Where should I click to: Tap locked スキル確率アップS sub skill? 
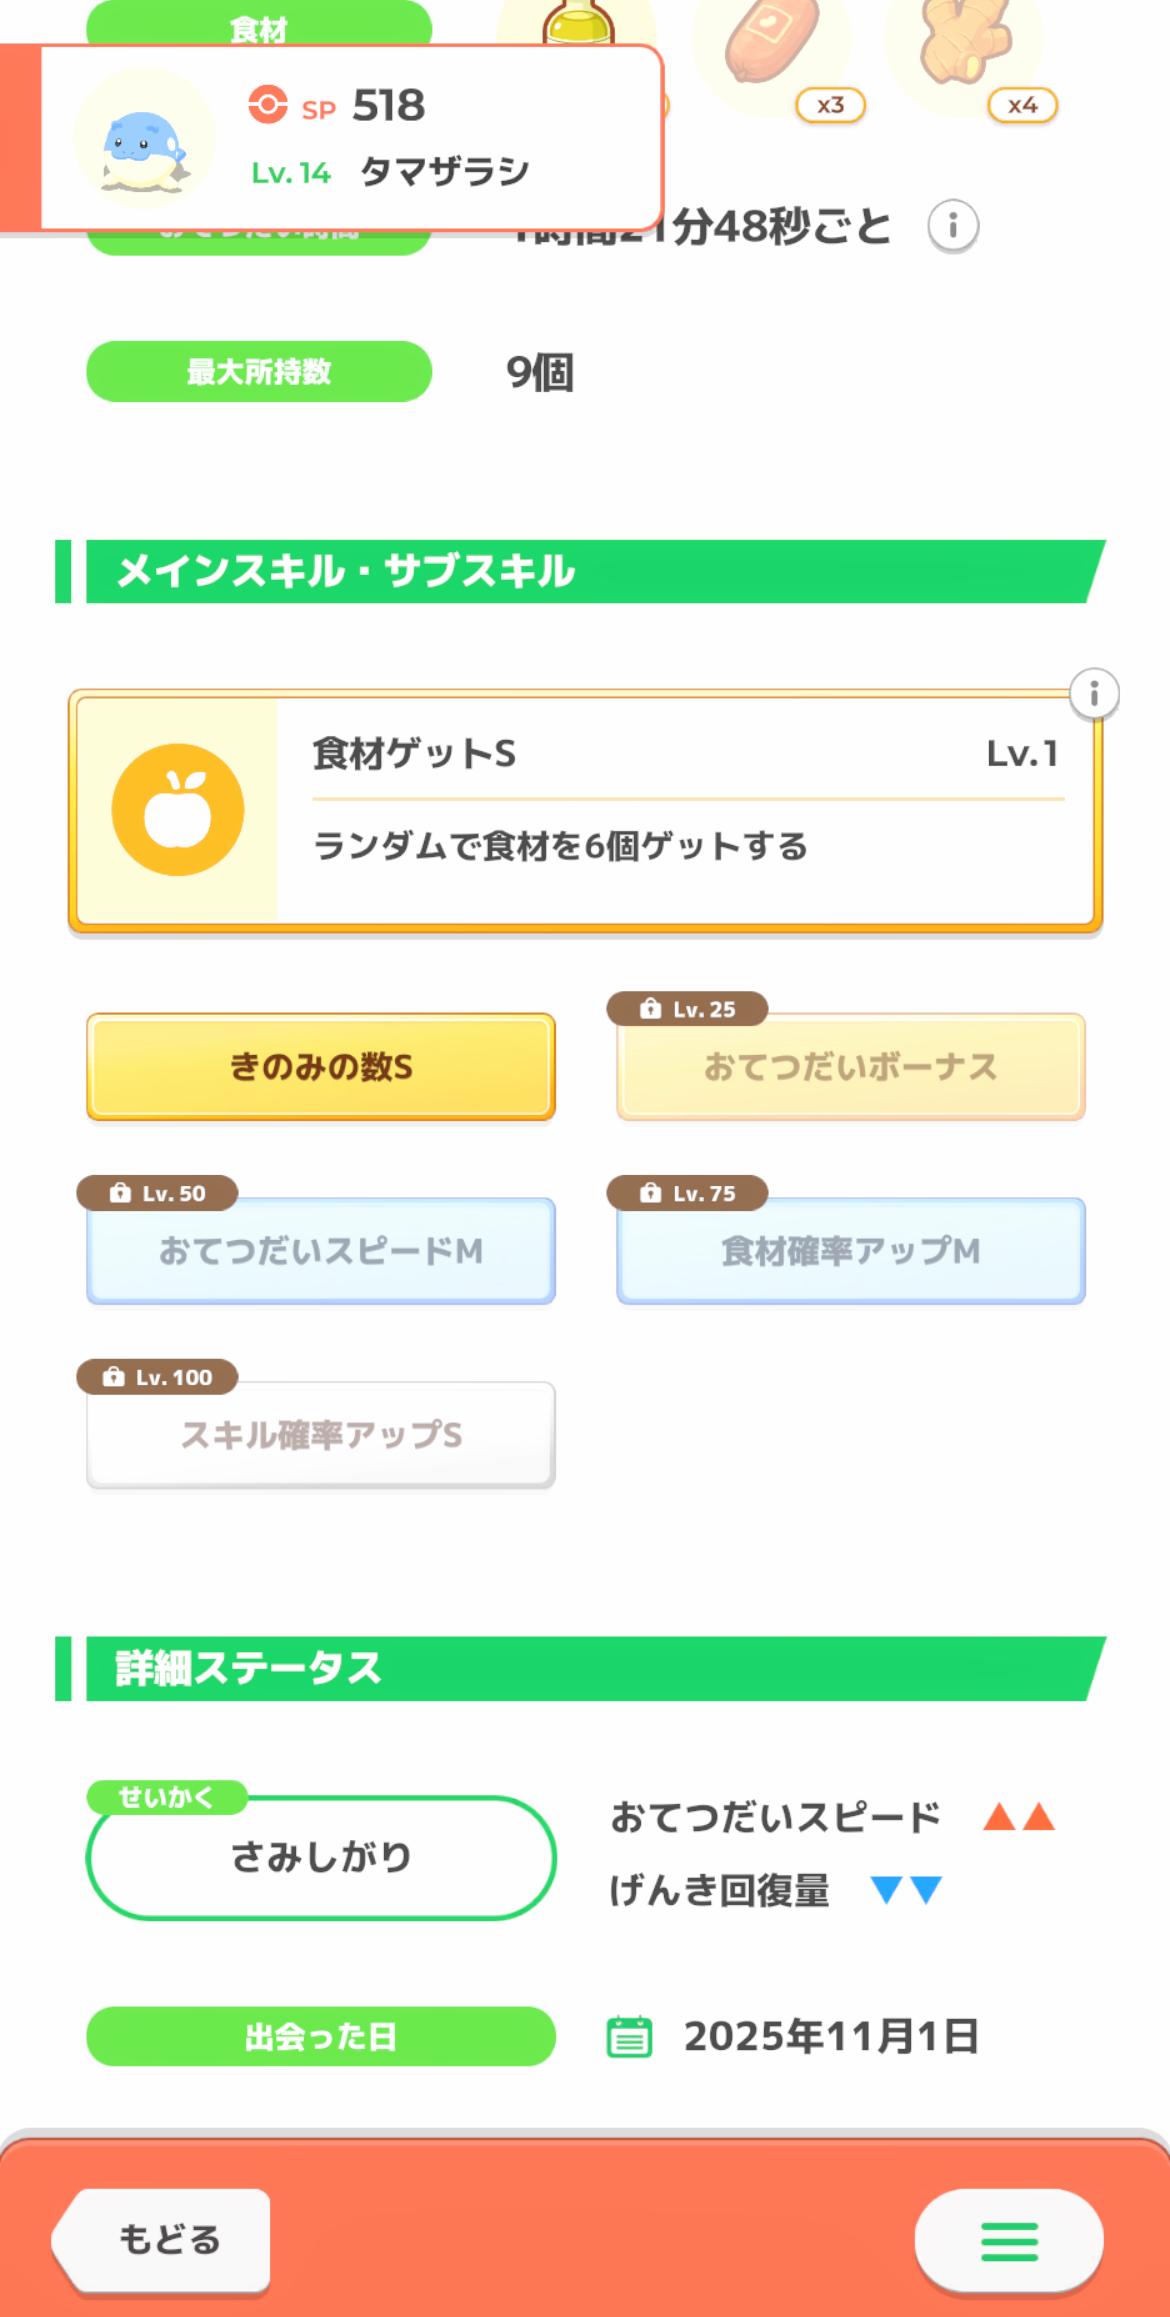[x=321, y=1435]
